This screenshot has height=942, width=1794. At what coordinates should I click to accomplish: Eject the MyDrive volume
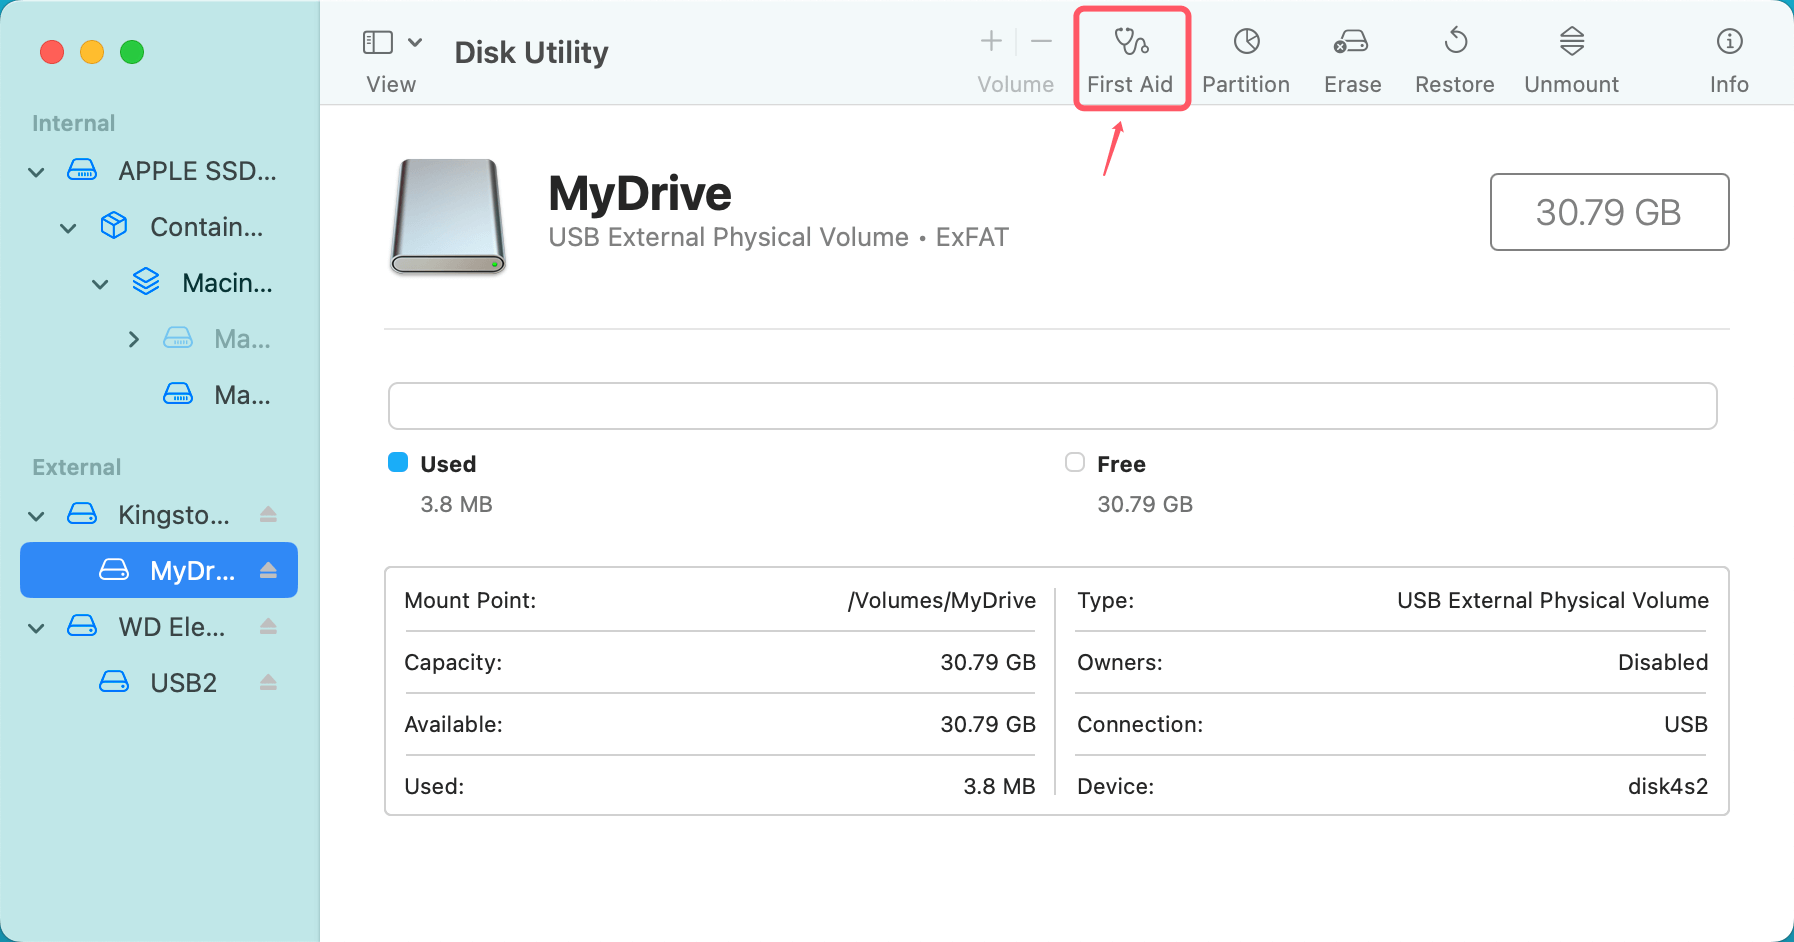tap(268, 570)
